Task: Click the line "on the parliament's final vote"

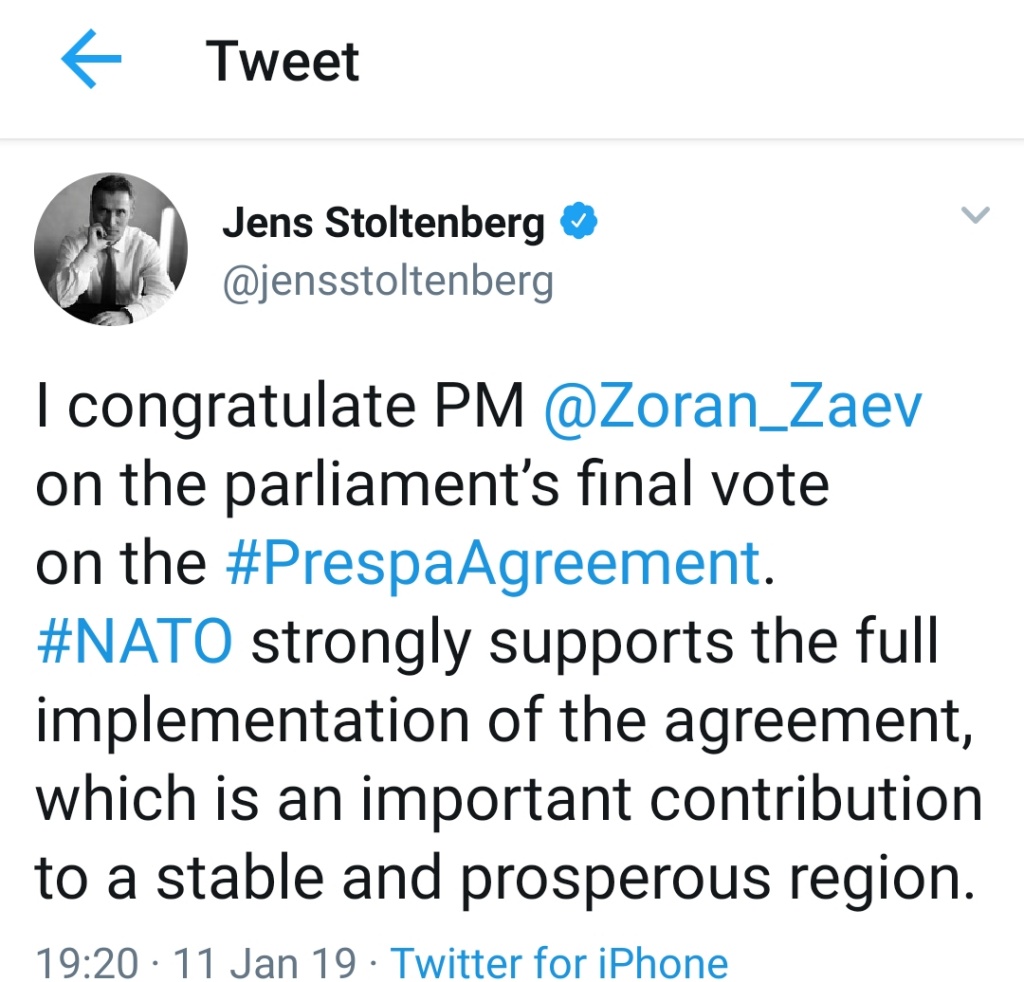Action: 432,486
